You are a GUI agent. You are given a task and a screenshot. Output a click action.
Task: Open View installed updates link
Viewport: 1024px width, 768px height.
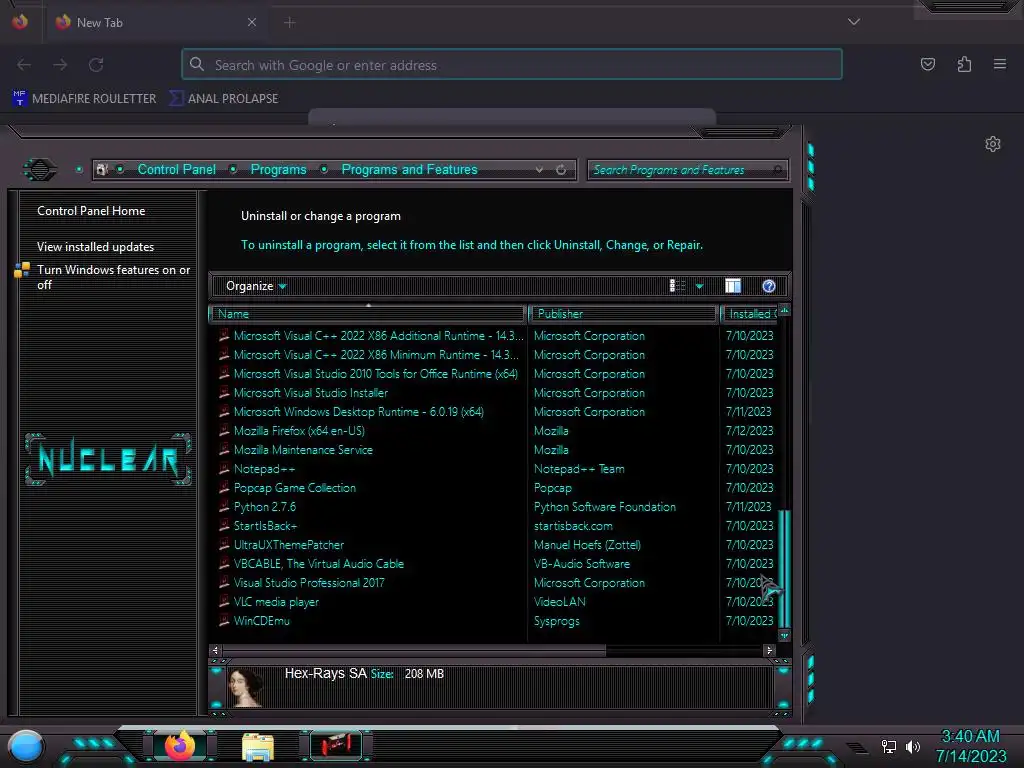(x=95, y=247)
